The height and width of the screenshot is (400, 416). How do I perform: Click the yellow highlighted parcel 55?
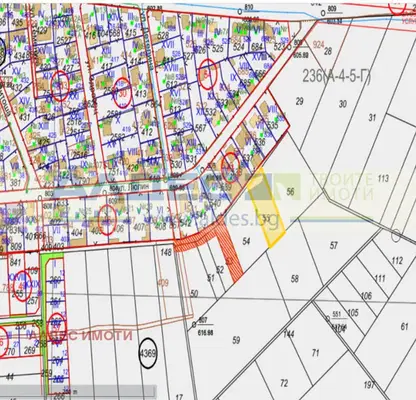pos(266,207)
